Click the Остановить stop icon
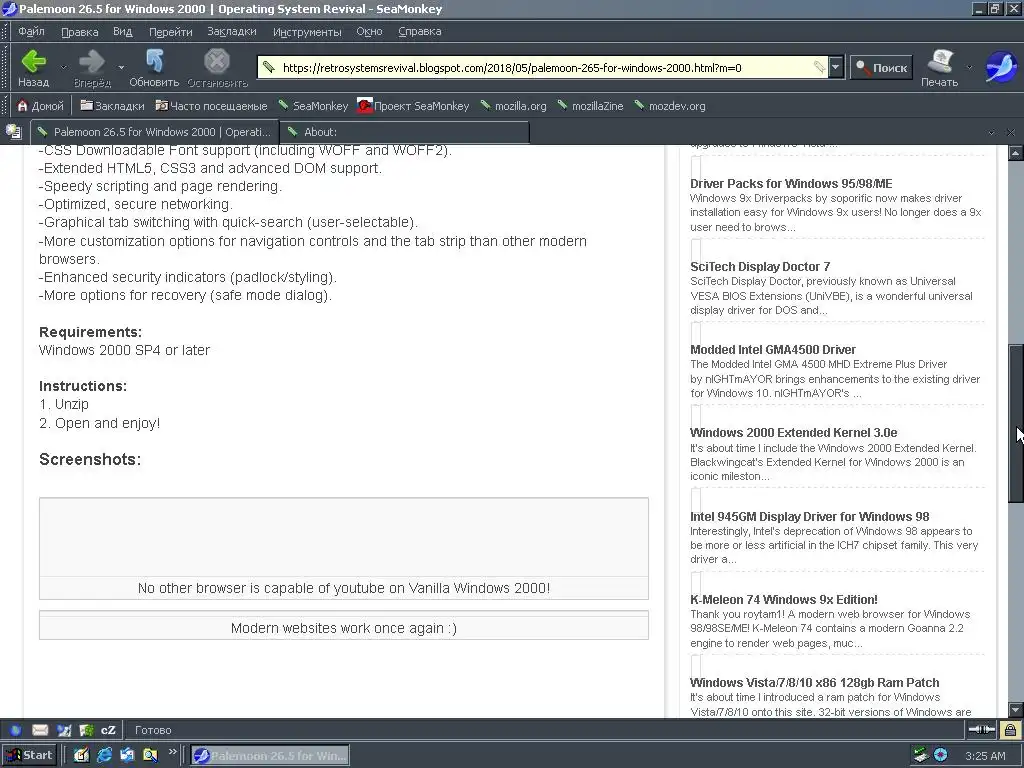1024x768 pixels. 217,61
